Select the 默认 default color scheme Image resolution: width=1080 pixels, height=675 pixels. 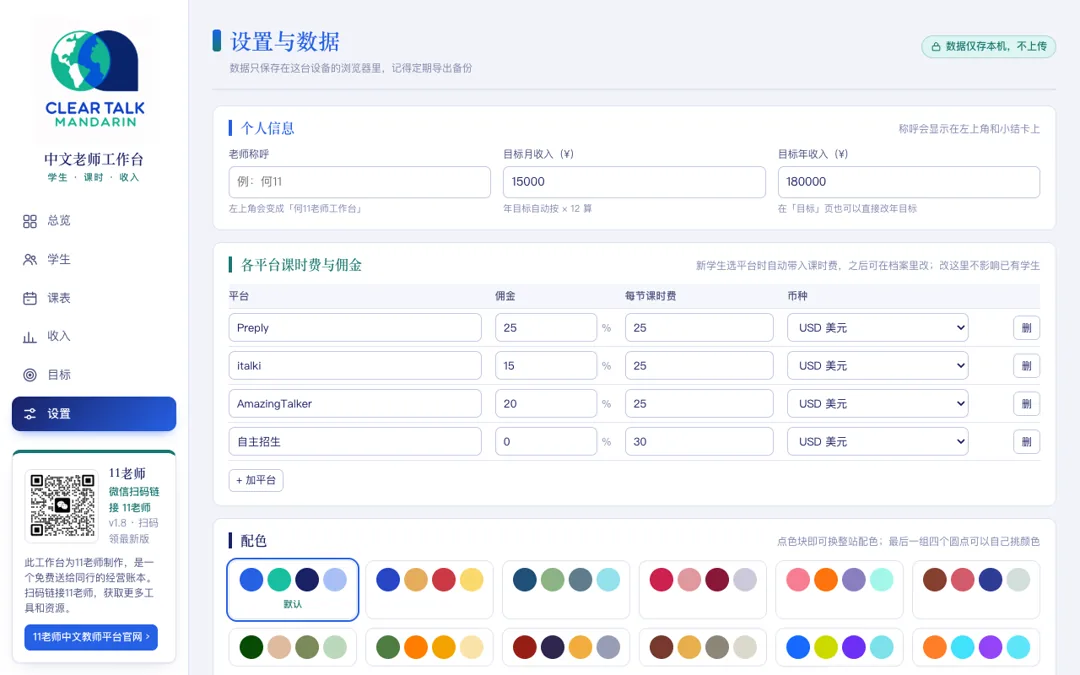click(293, 590)
